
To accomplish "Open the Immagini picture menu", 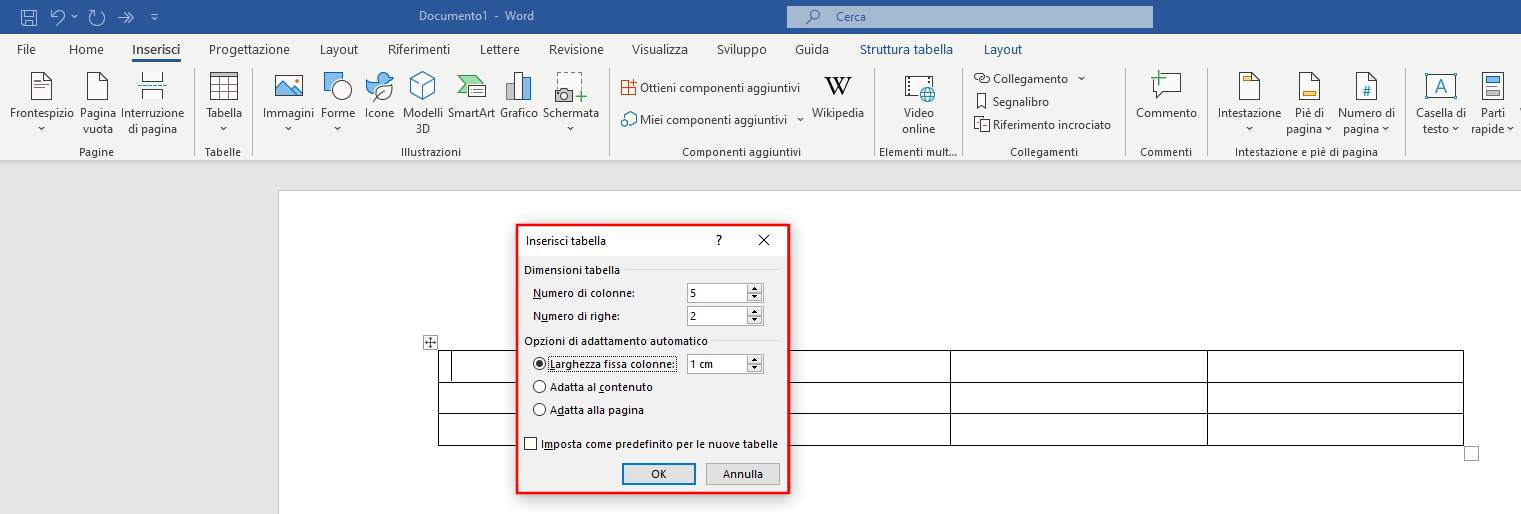I will 289,104.
